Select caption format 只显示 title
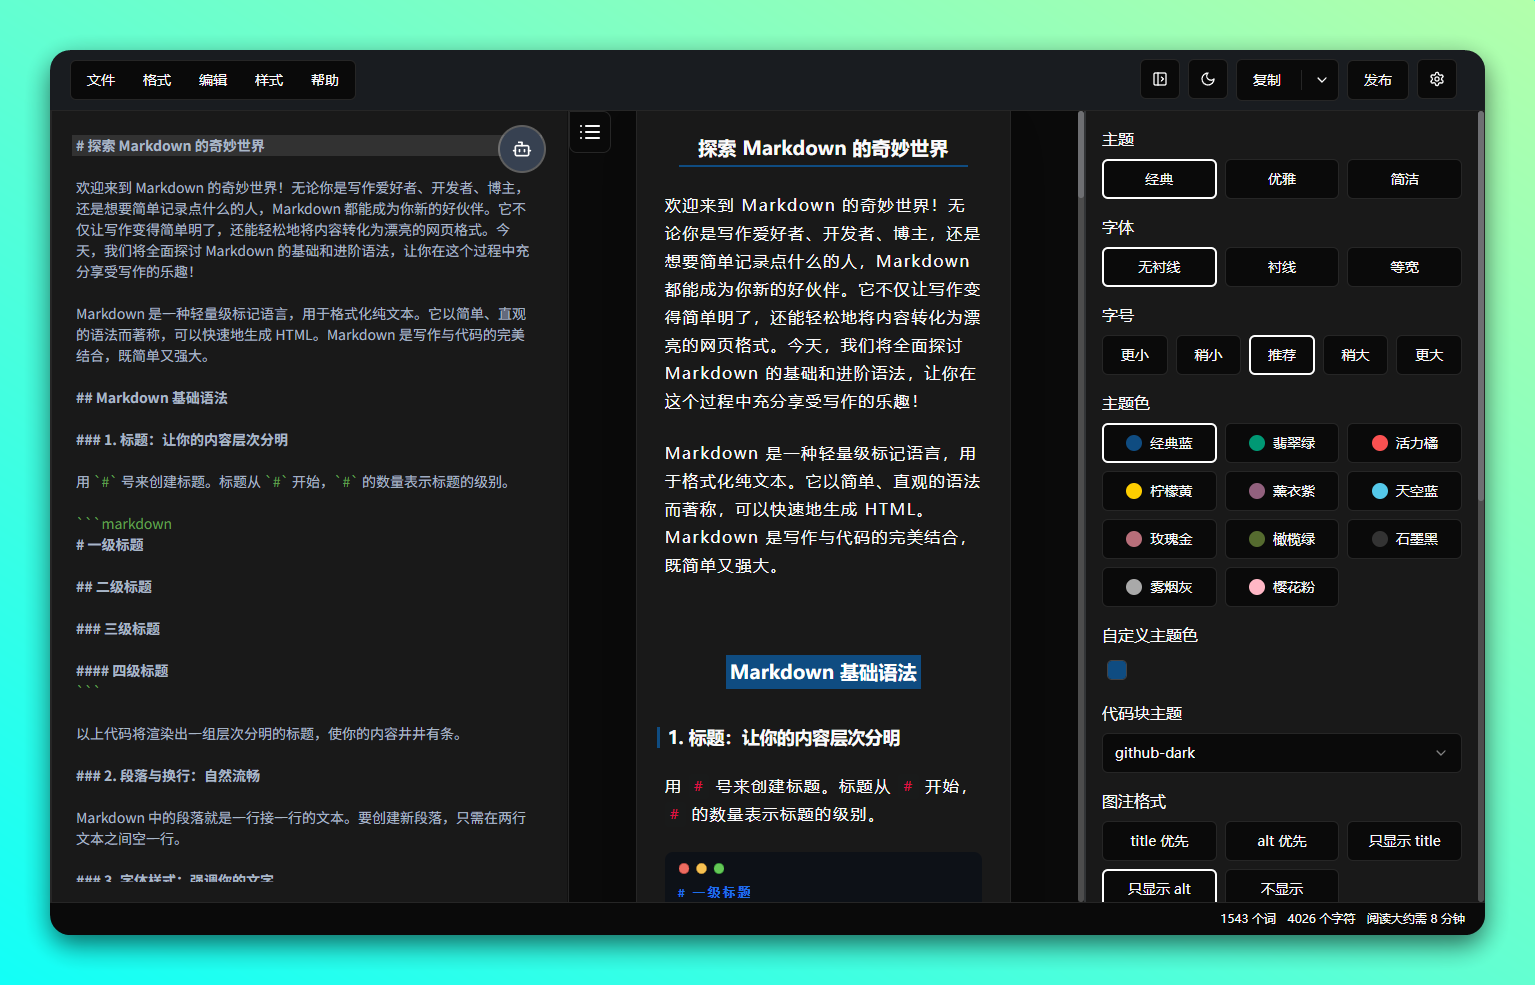 [x=1404, y=841]
